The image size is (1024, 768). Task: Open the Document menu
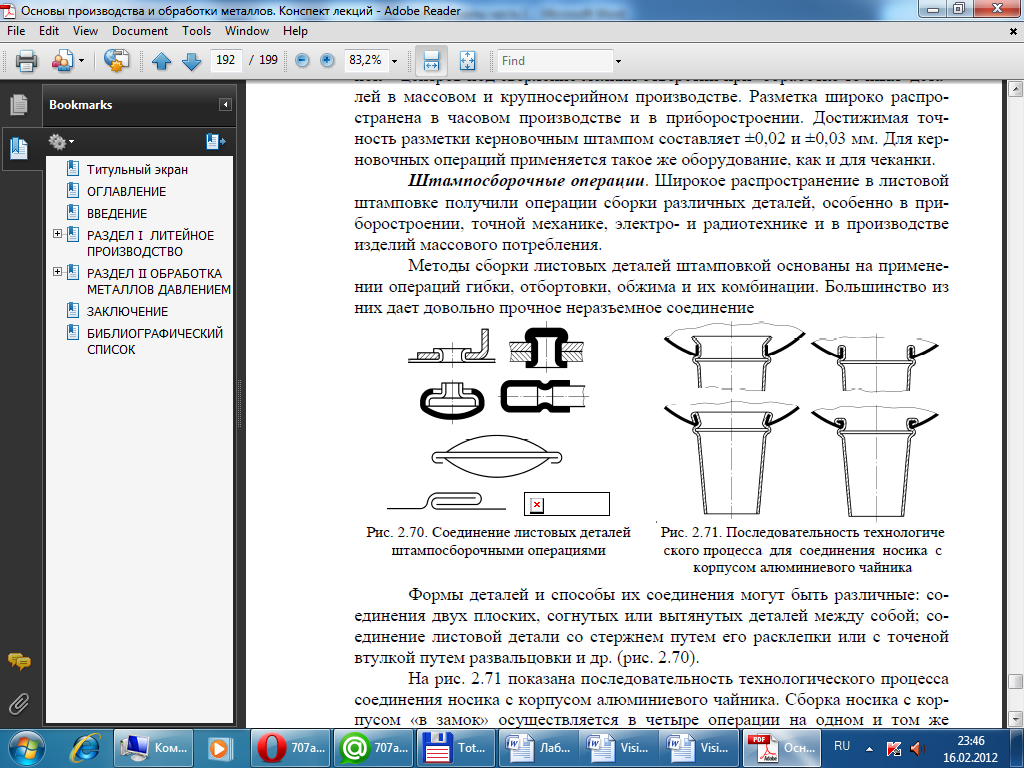(x=139, y=31)
